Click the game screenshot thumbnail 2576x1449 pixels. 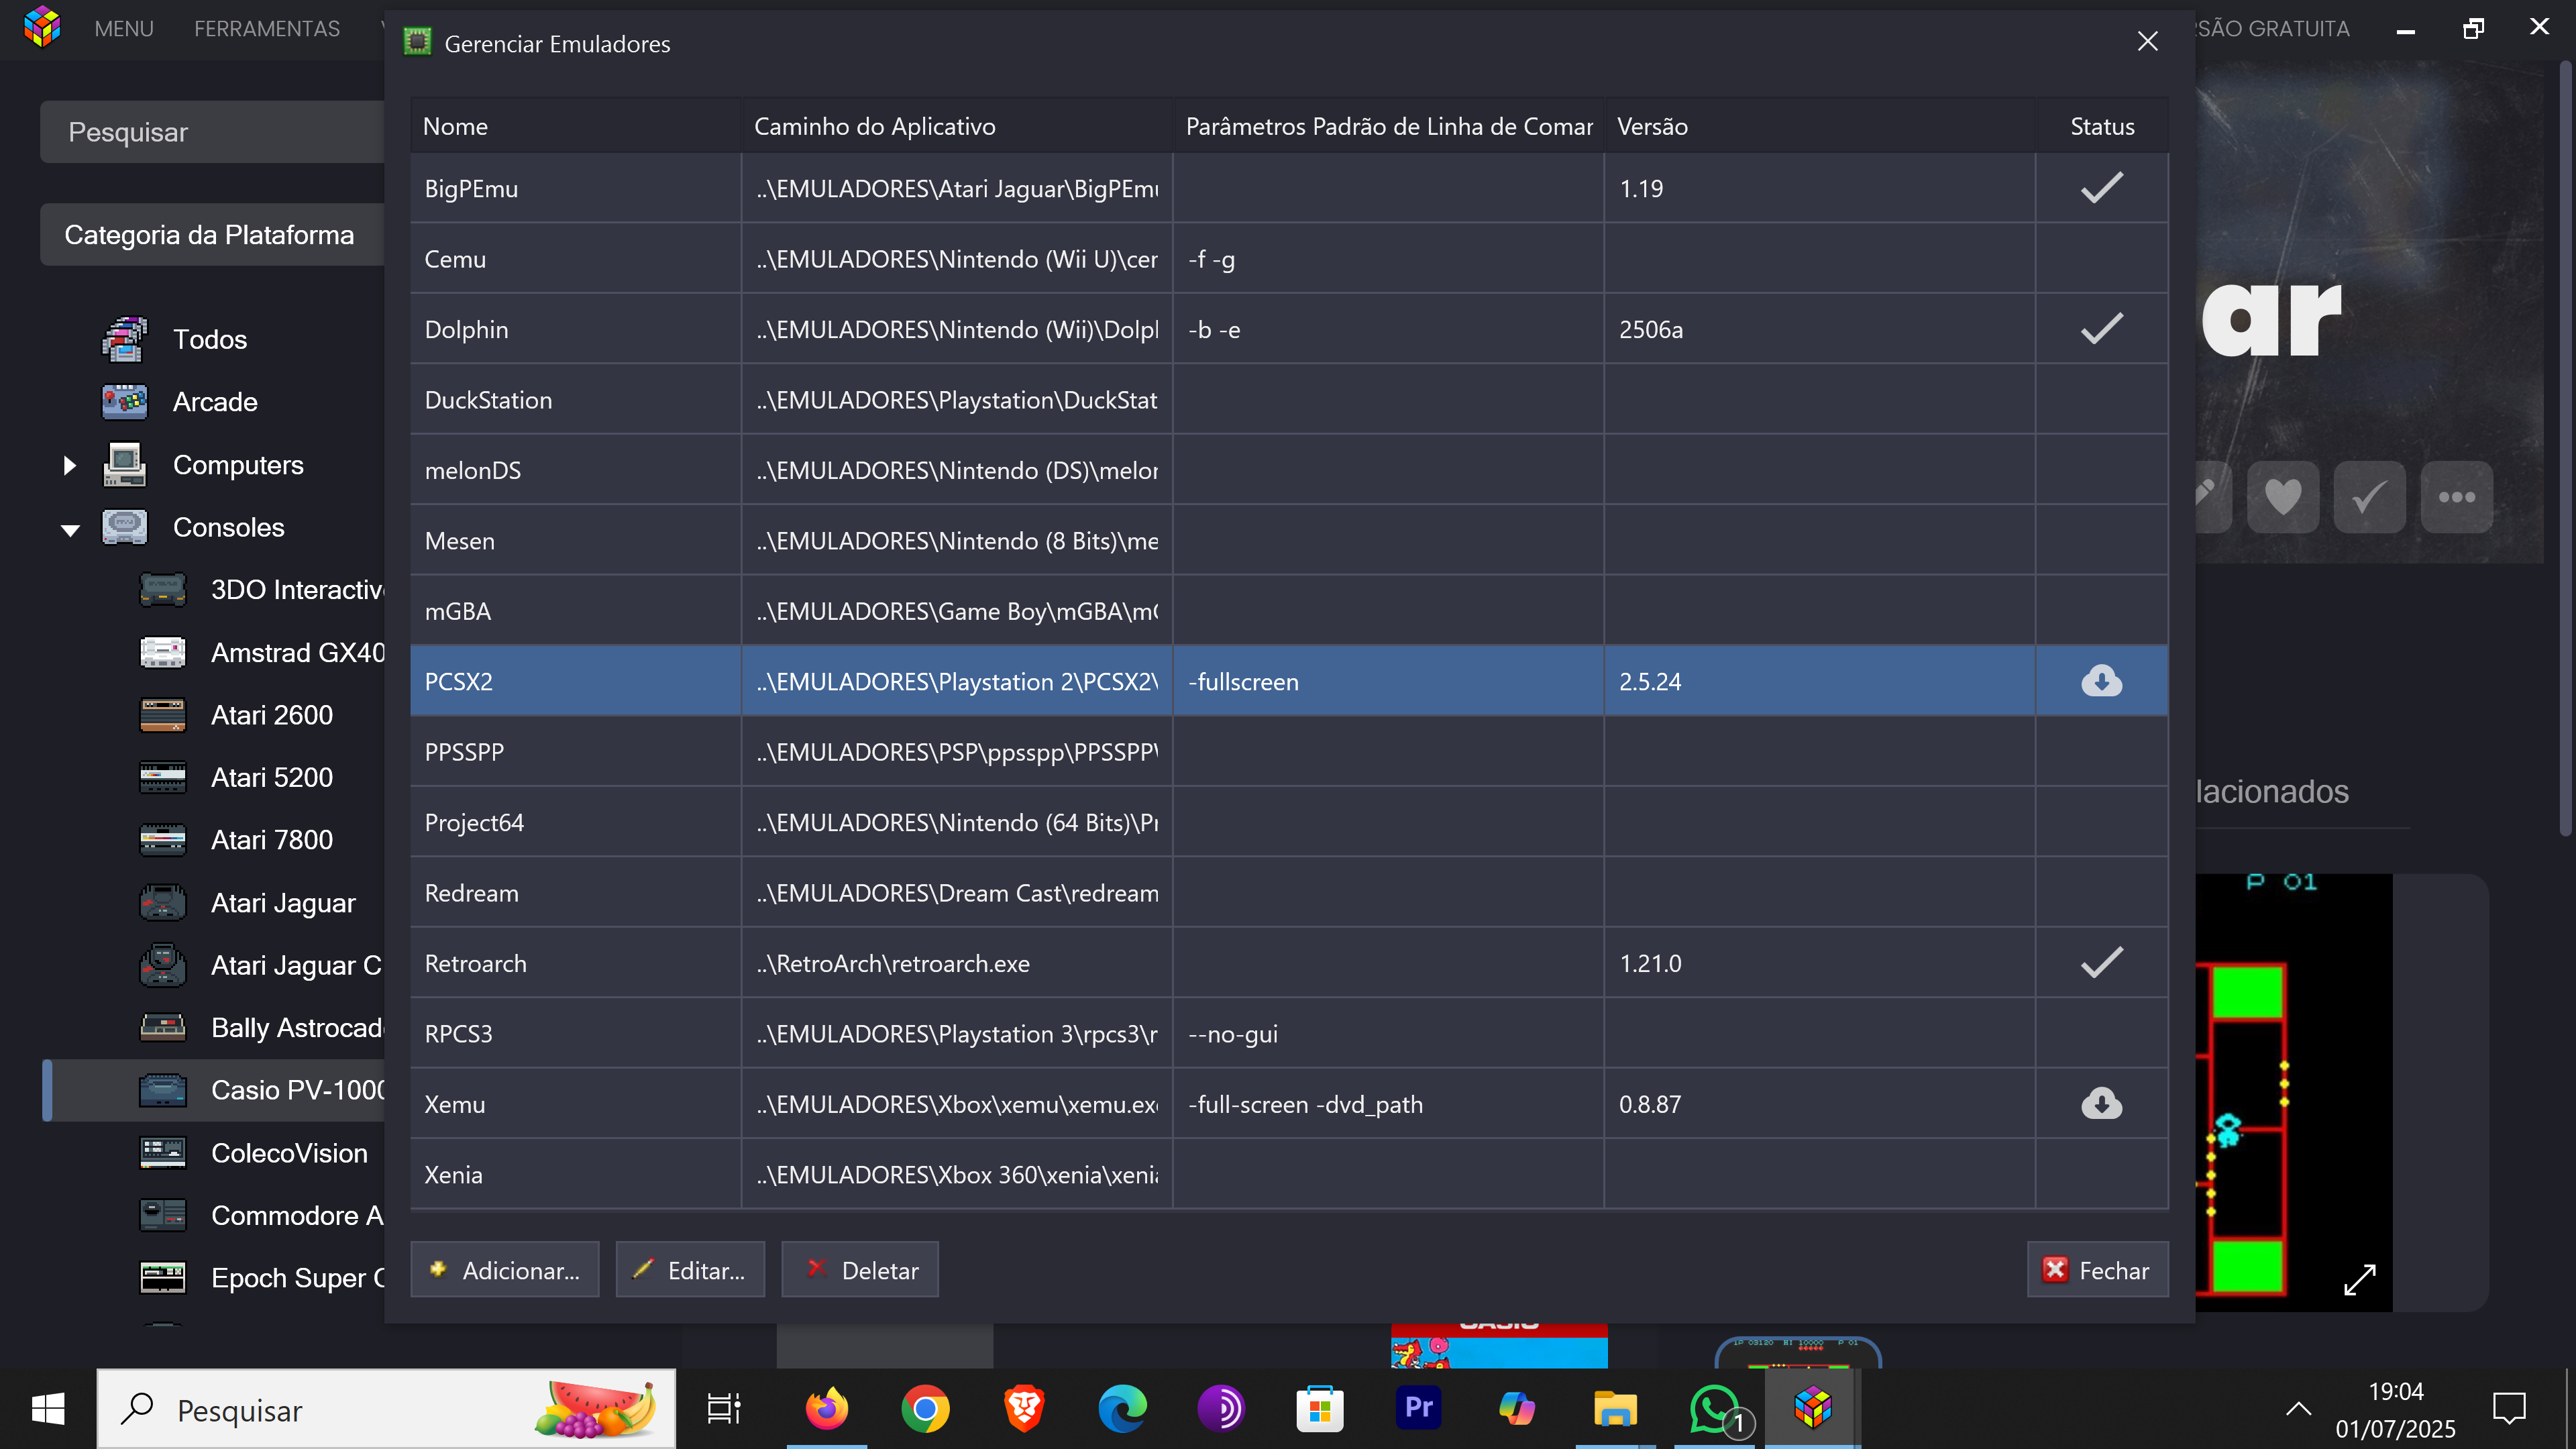pos(2294,1092)
